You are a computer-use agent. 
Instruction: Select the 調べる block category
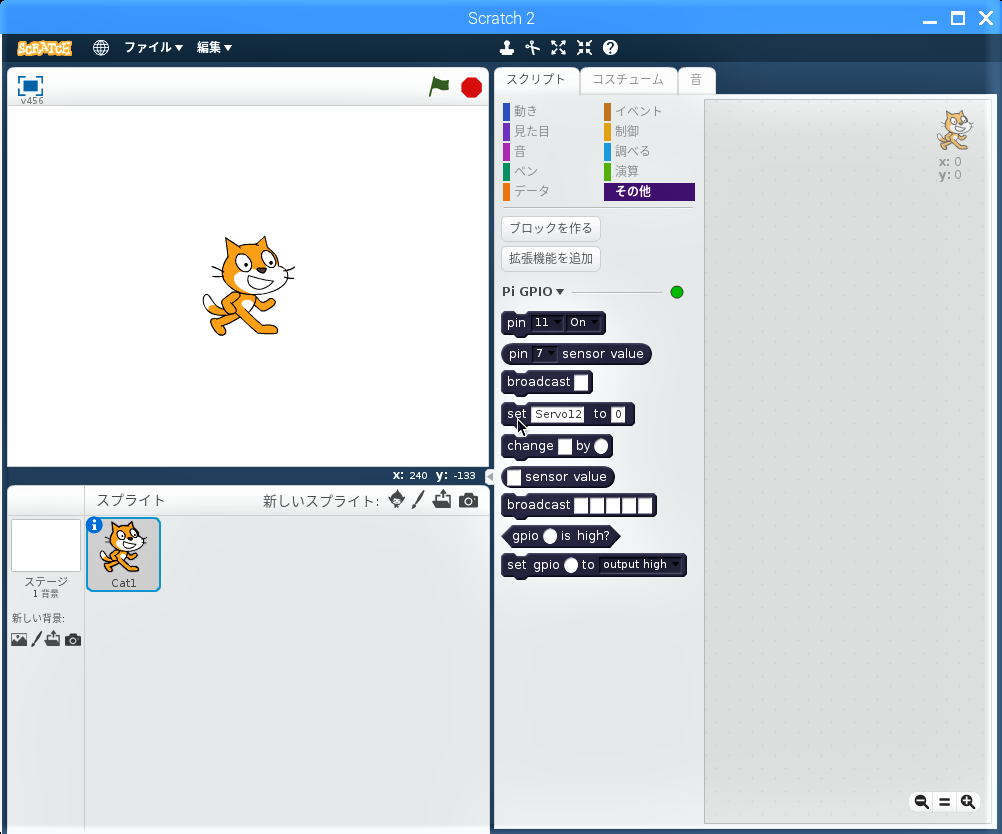(x=627, y=151)
